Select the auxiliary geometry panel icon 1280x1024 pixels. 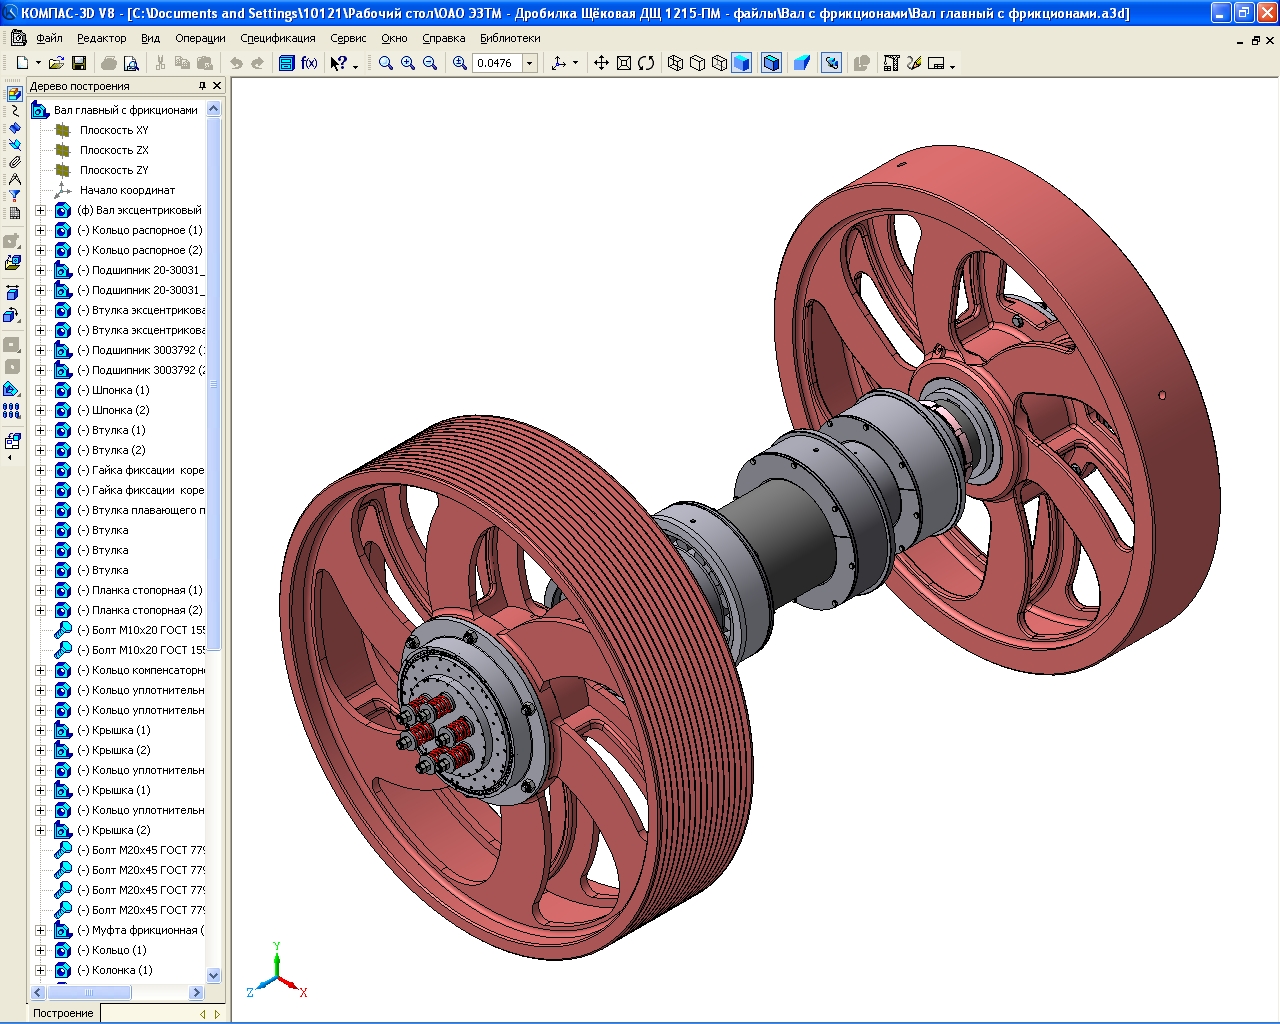14,145
